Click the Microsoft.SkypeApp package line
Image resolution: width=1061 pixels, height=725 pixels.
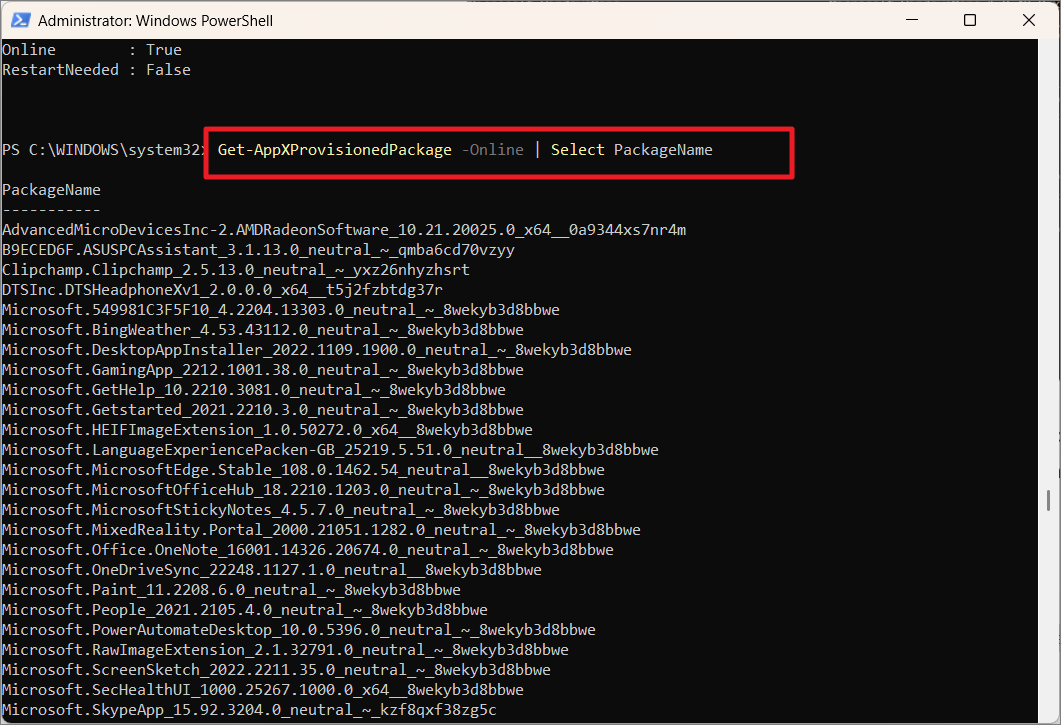[249, 710]
